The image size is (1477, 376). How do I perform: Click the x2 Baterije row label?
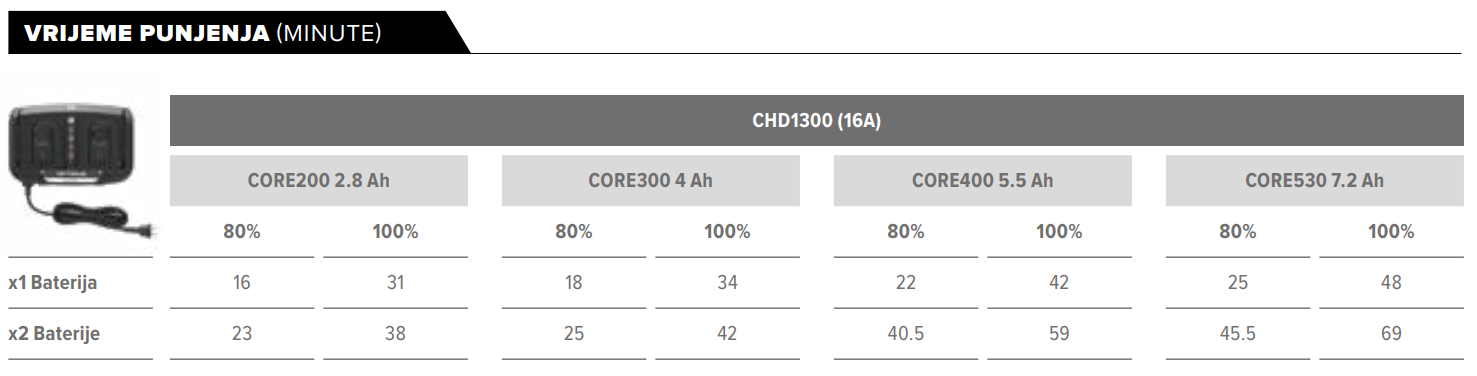click(54, 334)
